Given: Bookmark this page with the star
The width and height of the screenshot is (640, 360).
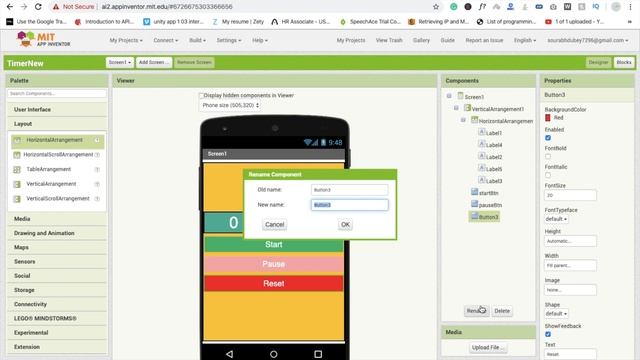Looking at the screenshot, I should pos(436,7).
